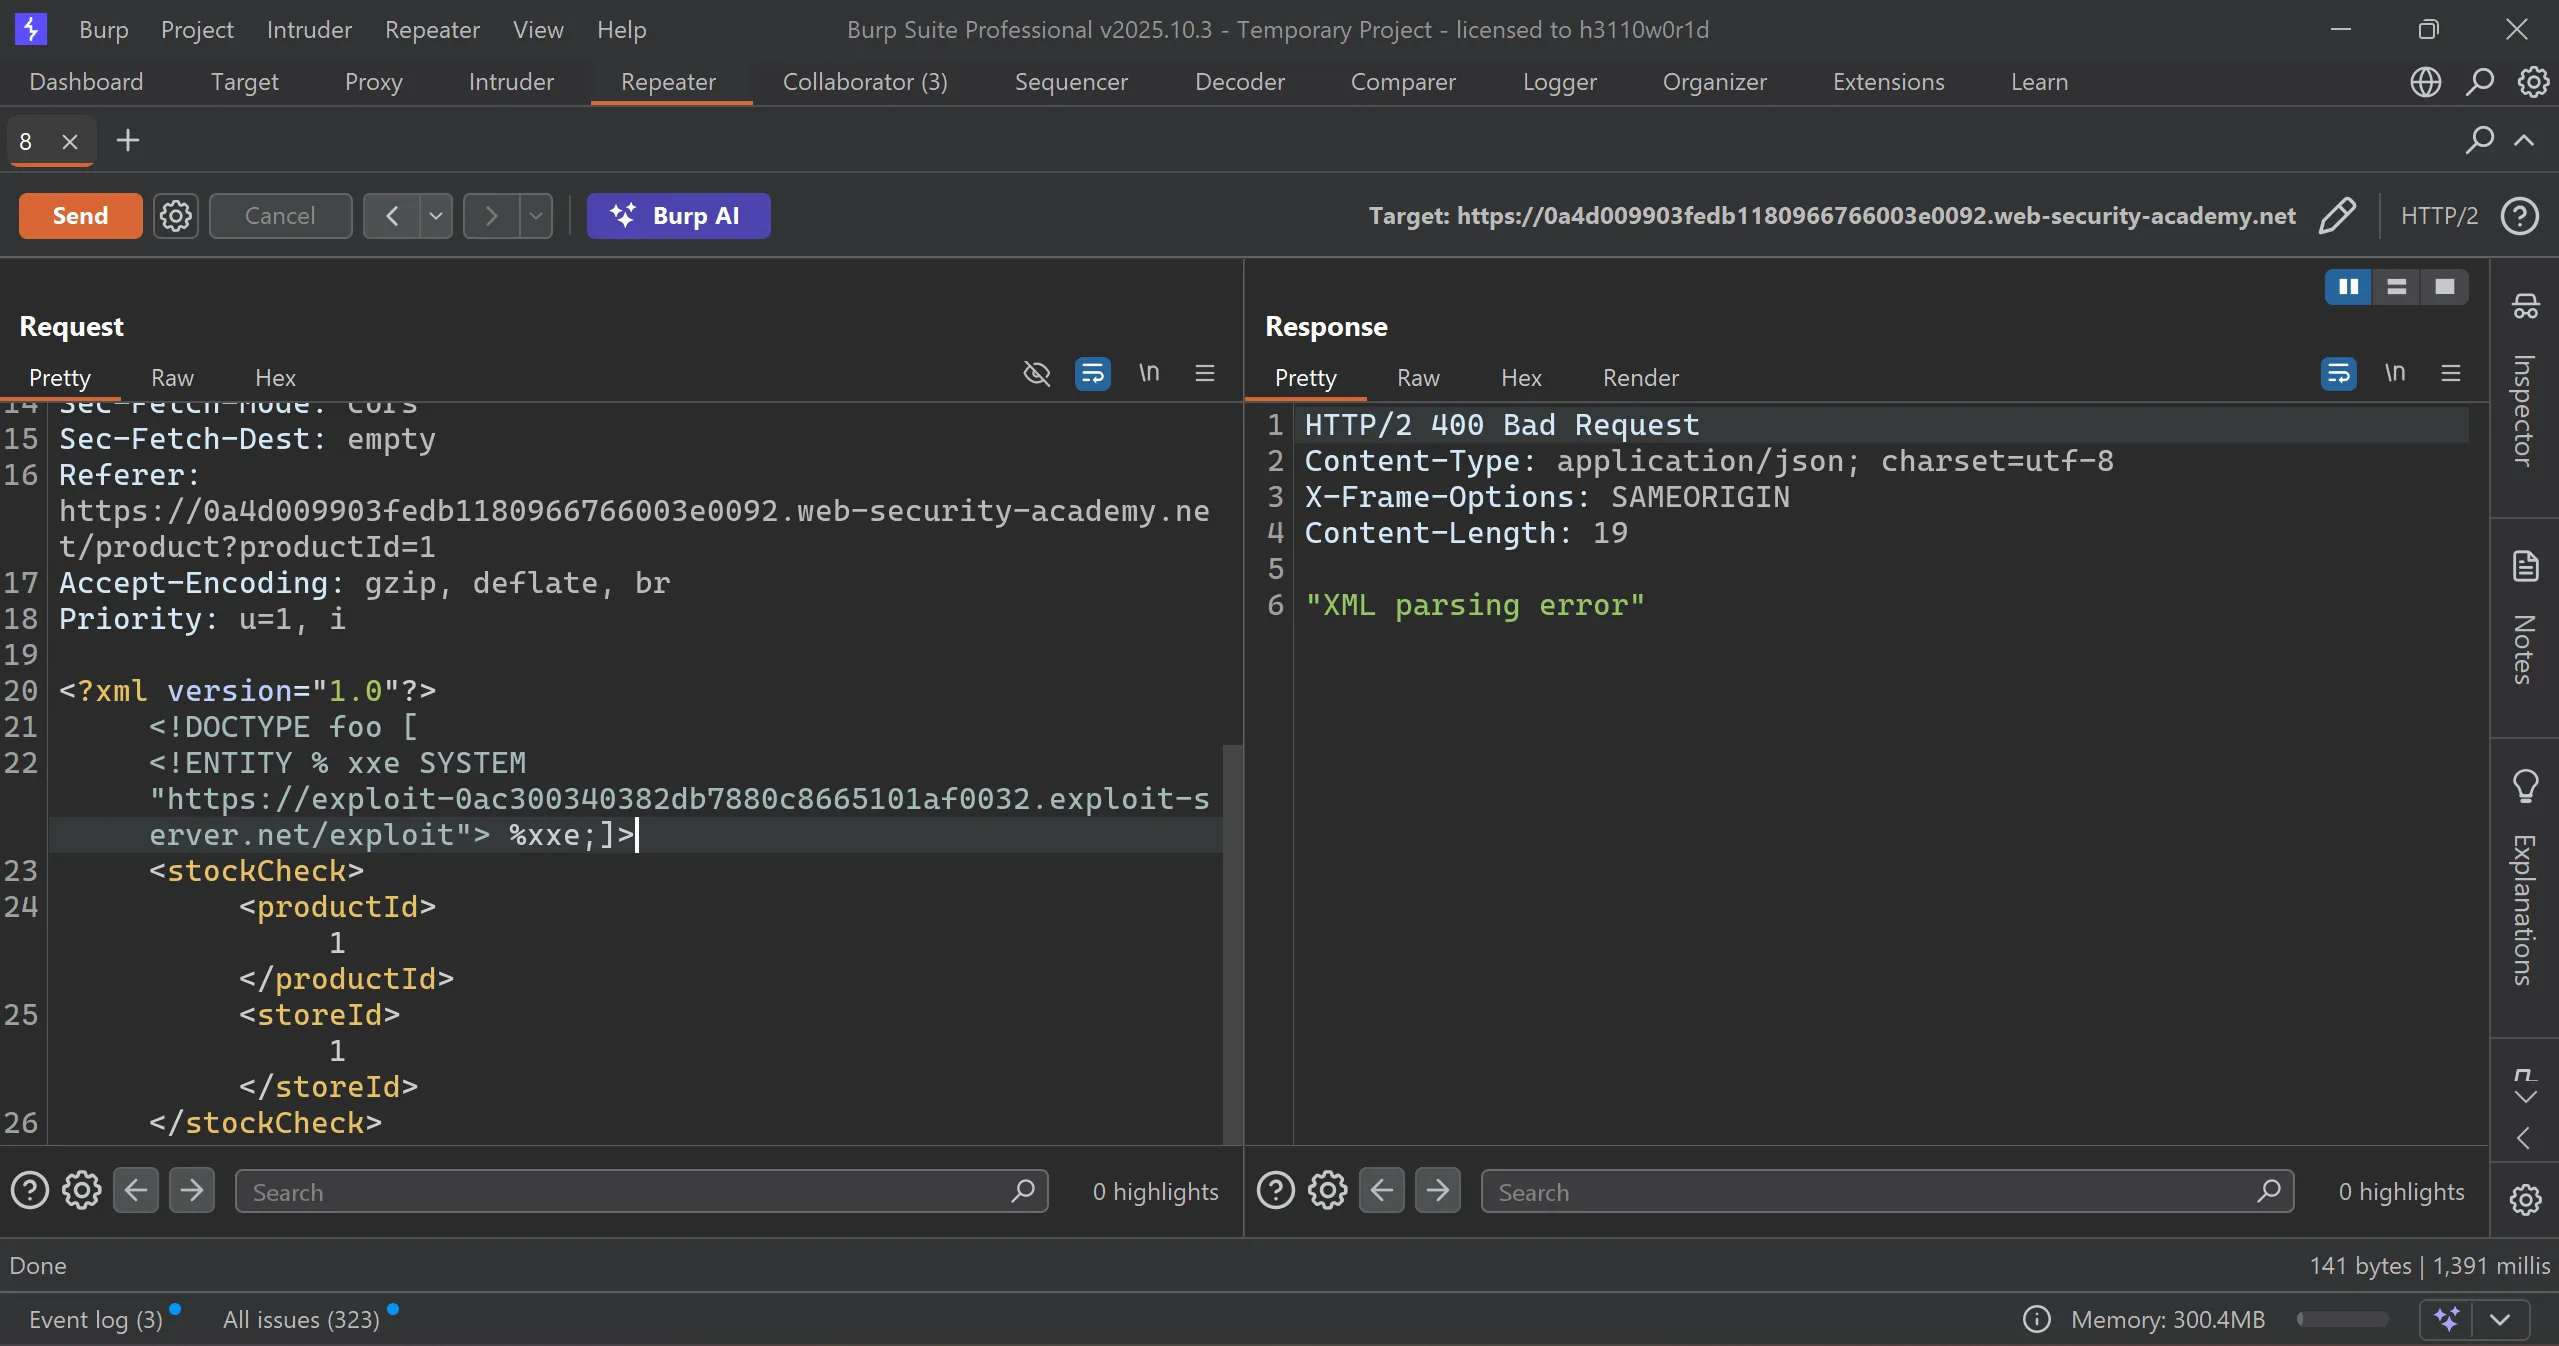Screen dimensions: 2559x1346
Task: Expand the AI status dropdown in the status bar
Action: (x=2500, y=1319)
